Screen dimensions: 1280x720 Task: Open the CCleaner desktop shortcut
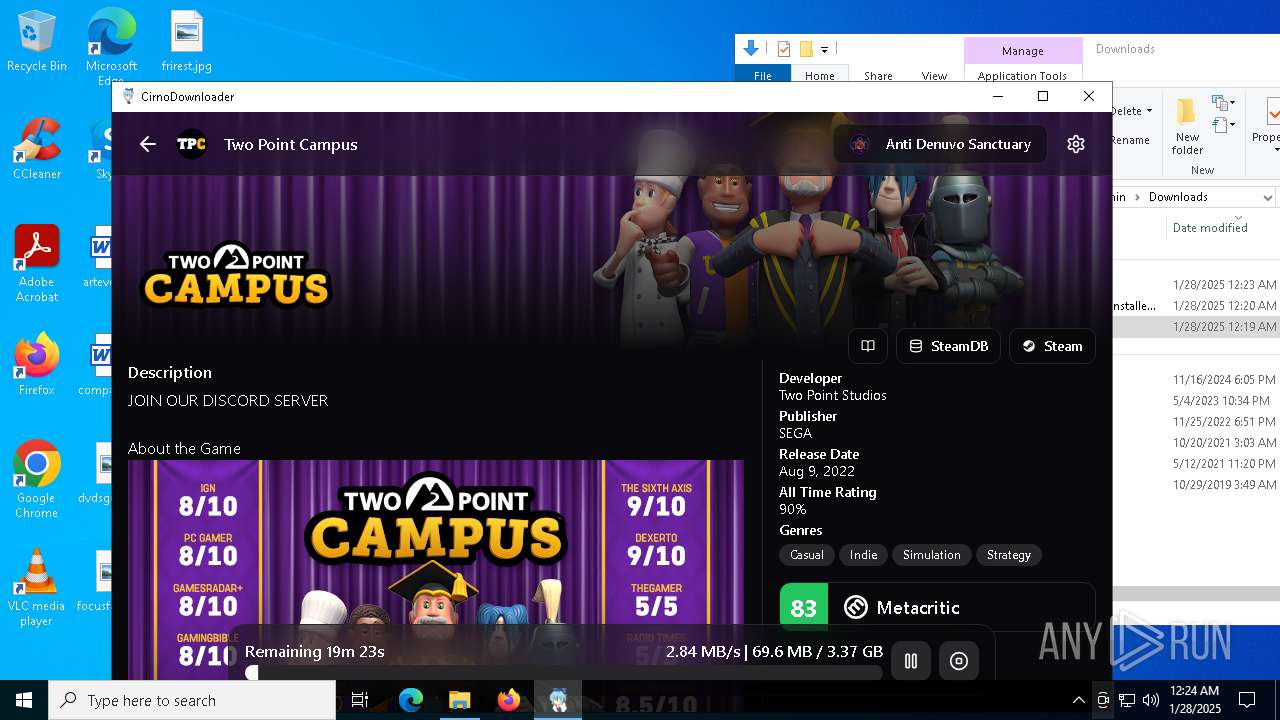click(x=37, y=148)
